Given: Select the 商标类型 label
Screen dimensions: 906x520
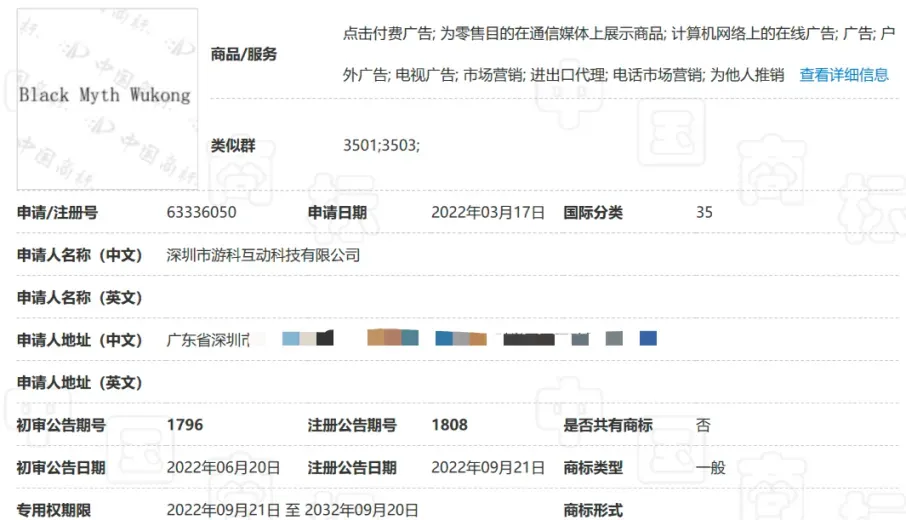Looking at the screenshot, I should (593, 467).
